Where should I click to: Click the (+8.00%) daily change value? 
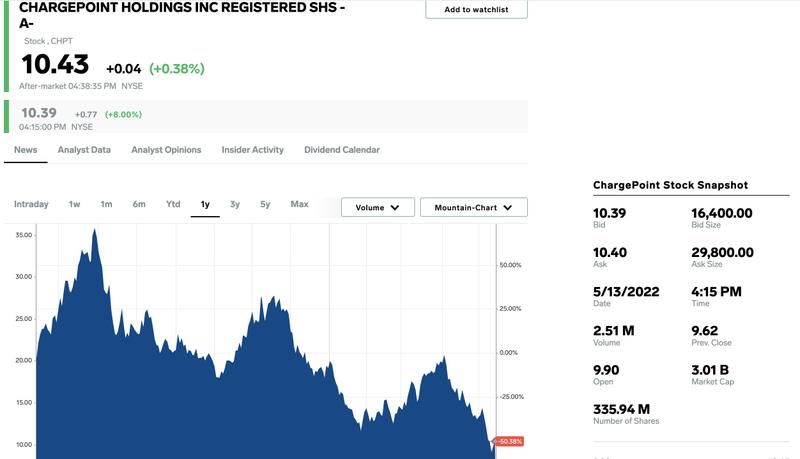point(123,114)
